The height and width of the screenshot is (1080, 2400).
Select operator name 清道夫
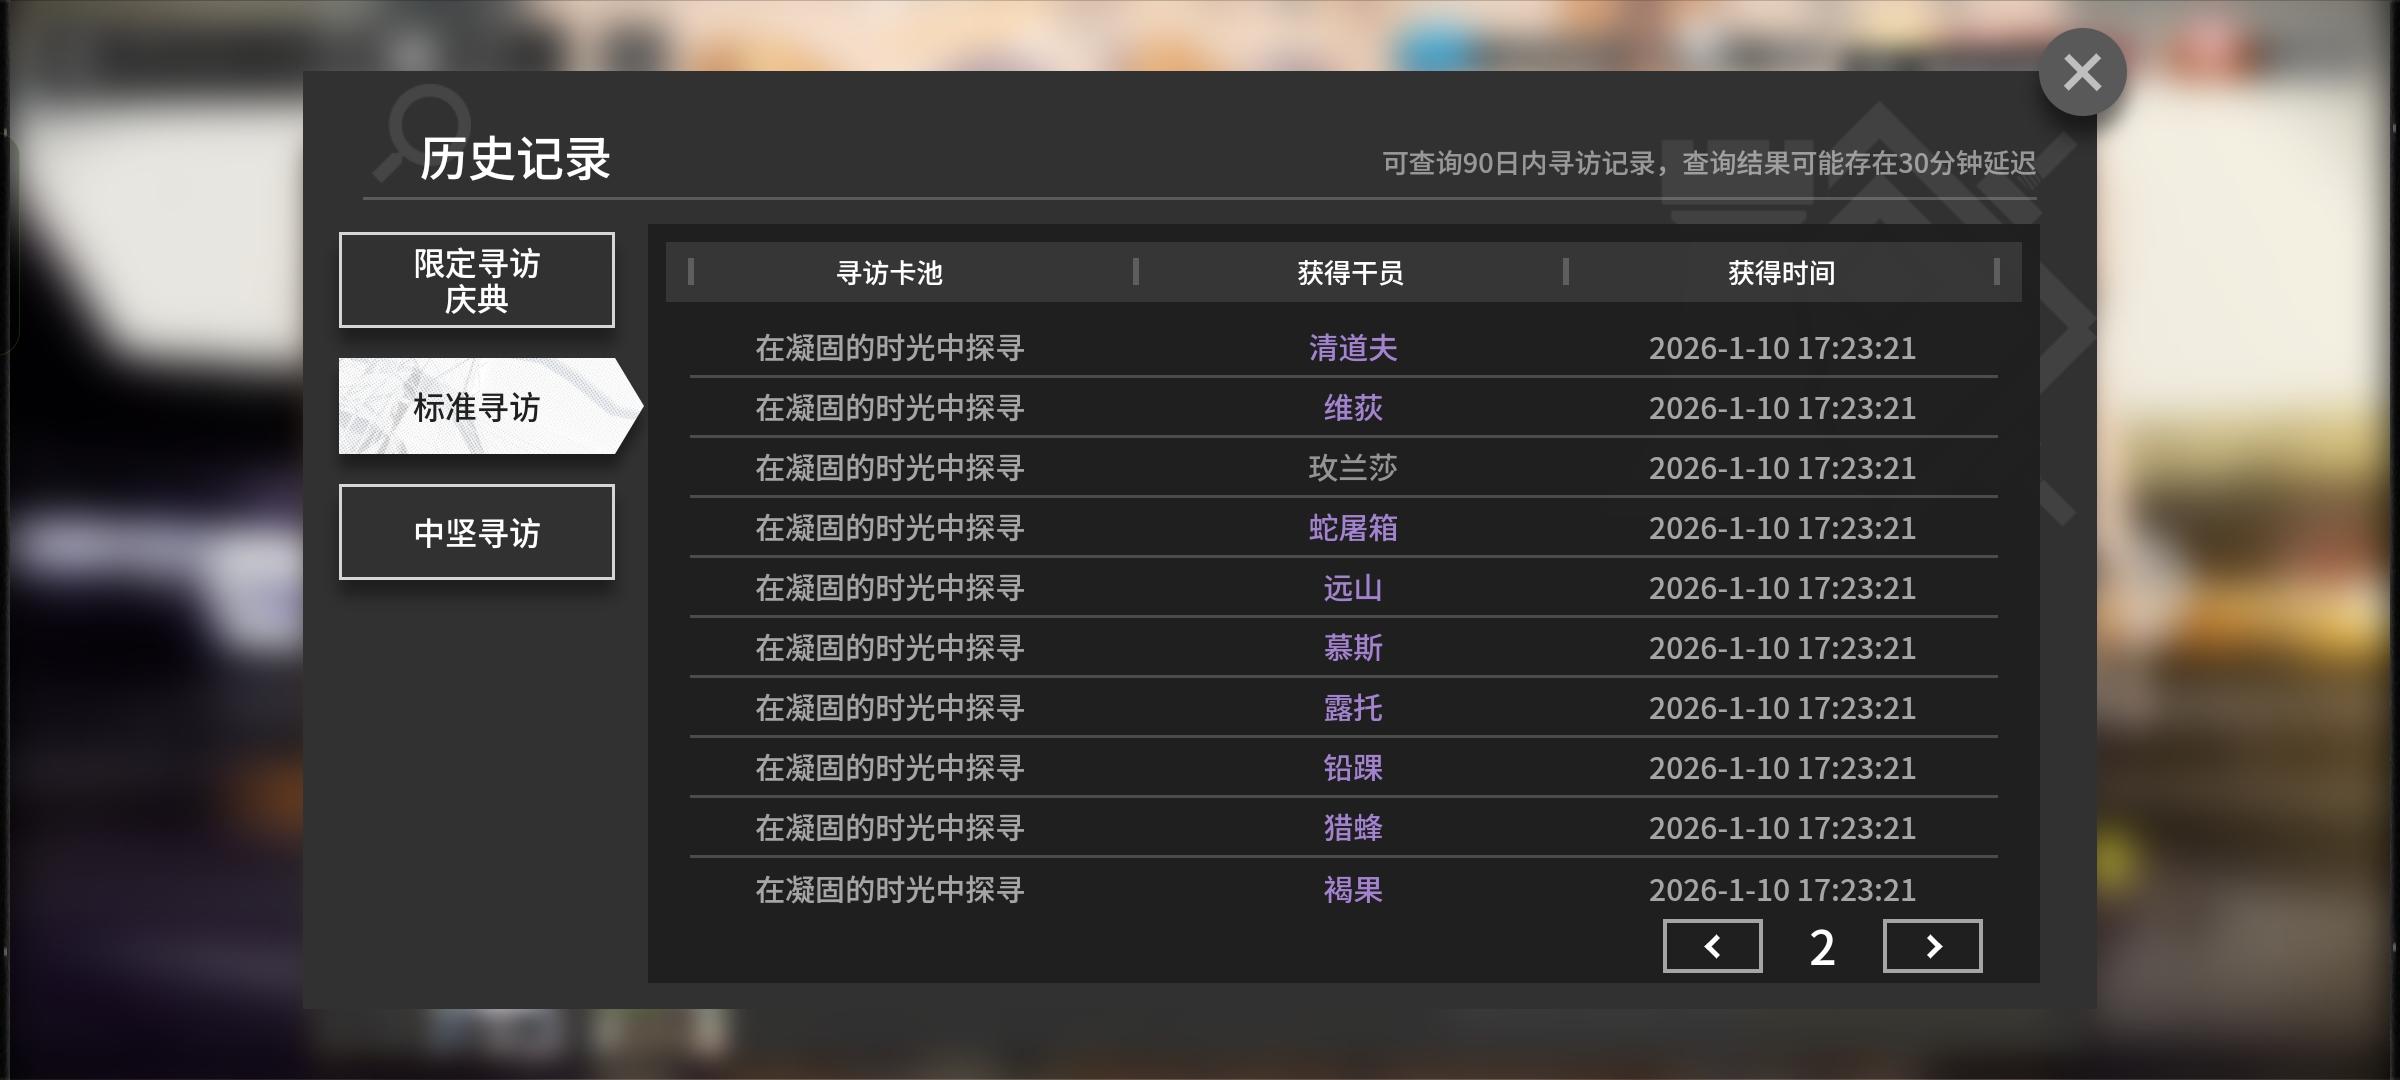pyautogui.click(x=1353, y=348)
